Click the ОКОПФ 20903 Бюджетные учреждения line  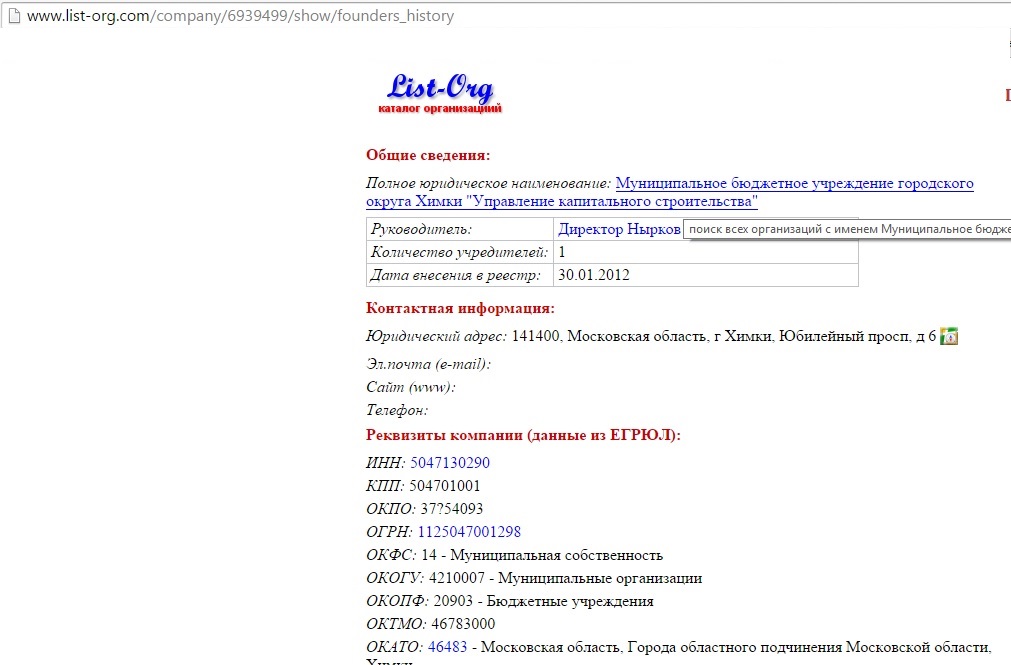point(510,601)
